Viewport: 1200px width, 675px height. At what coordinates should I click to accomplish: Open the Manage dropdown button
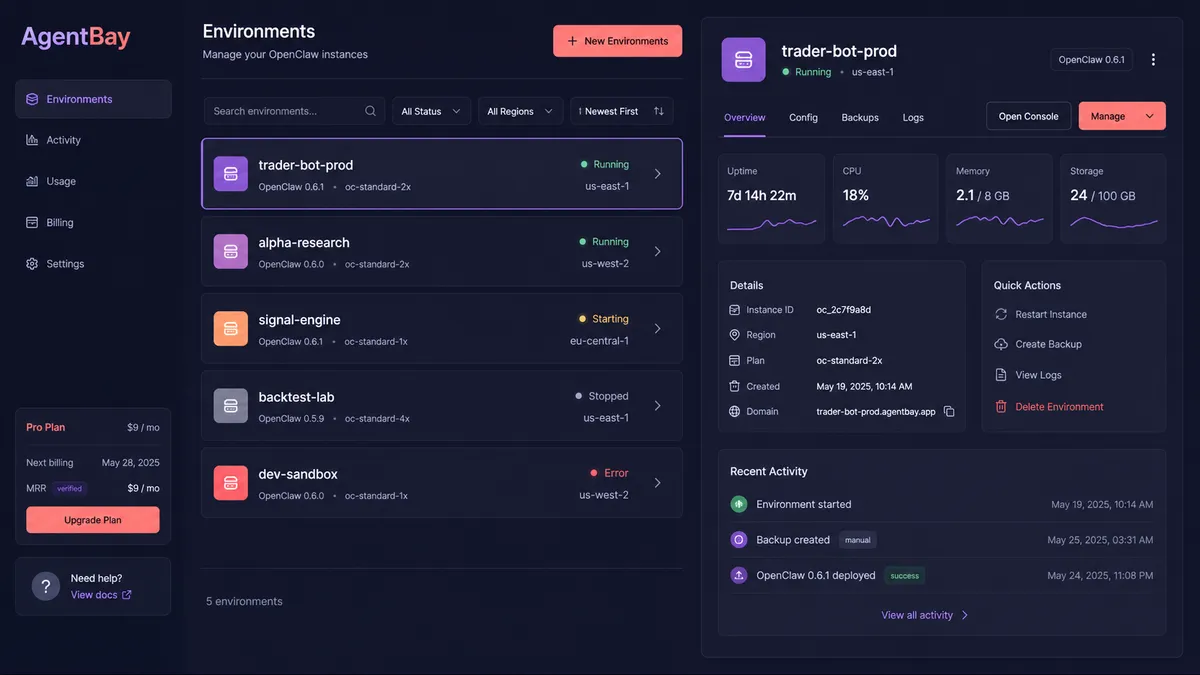[1122, 116]
